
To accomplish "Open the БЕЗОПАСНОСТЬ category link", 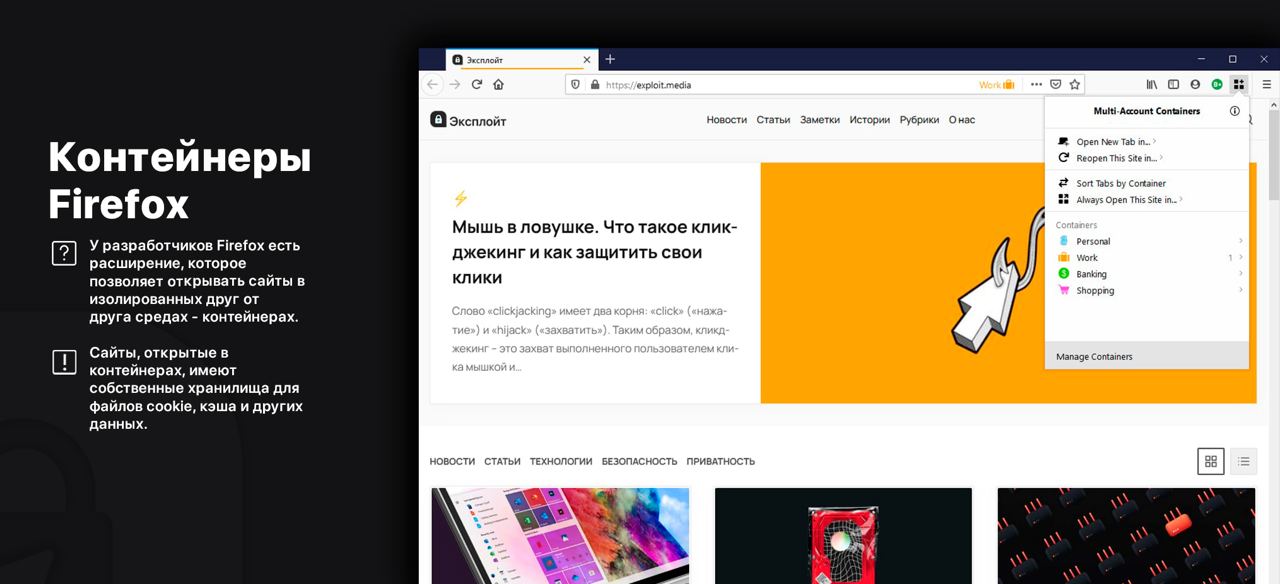I will pyautogui.click(x=639, y=462).
